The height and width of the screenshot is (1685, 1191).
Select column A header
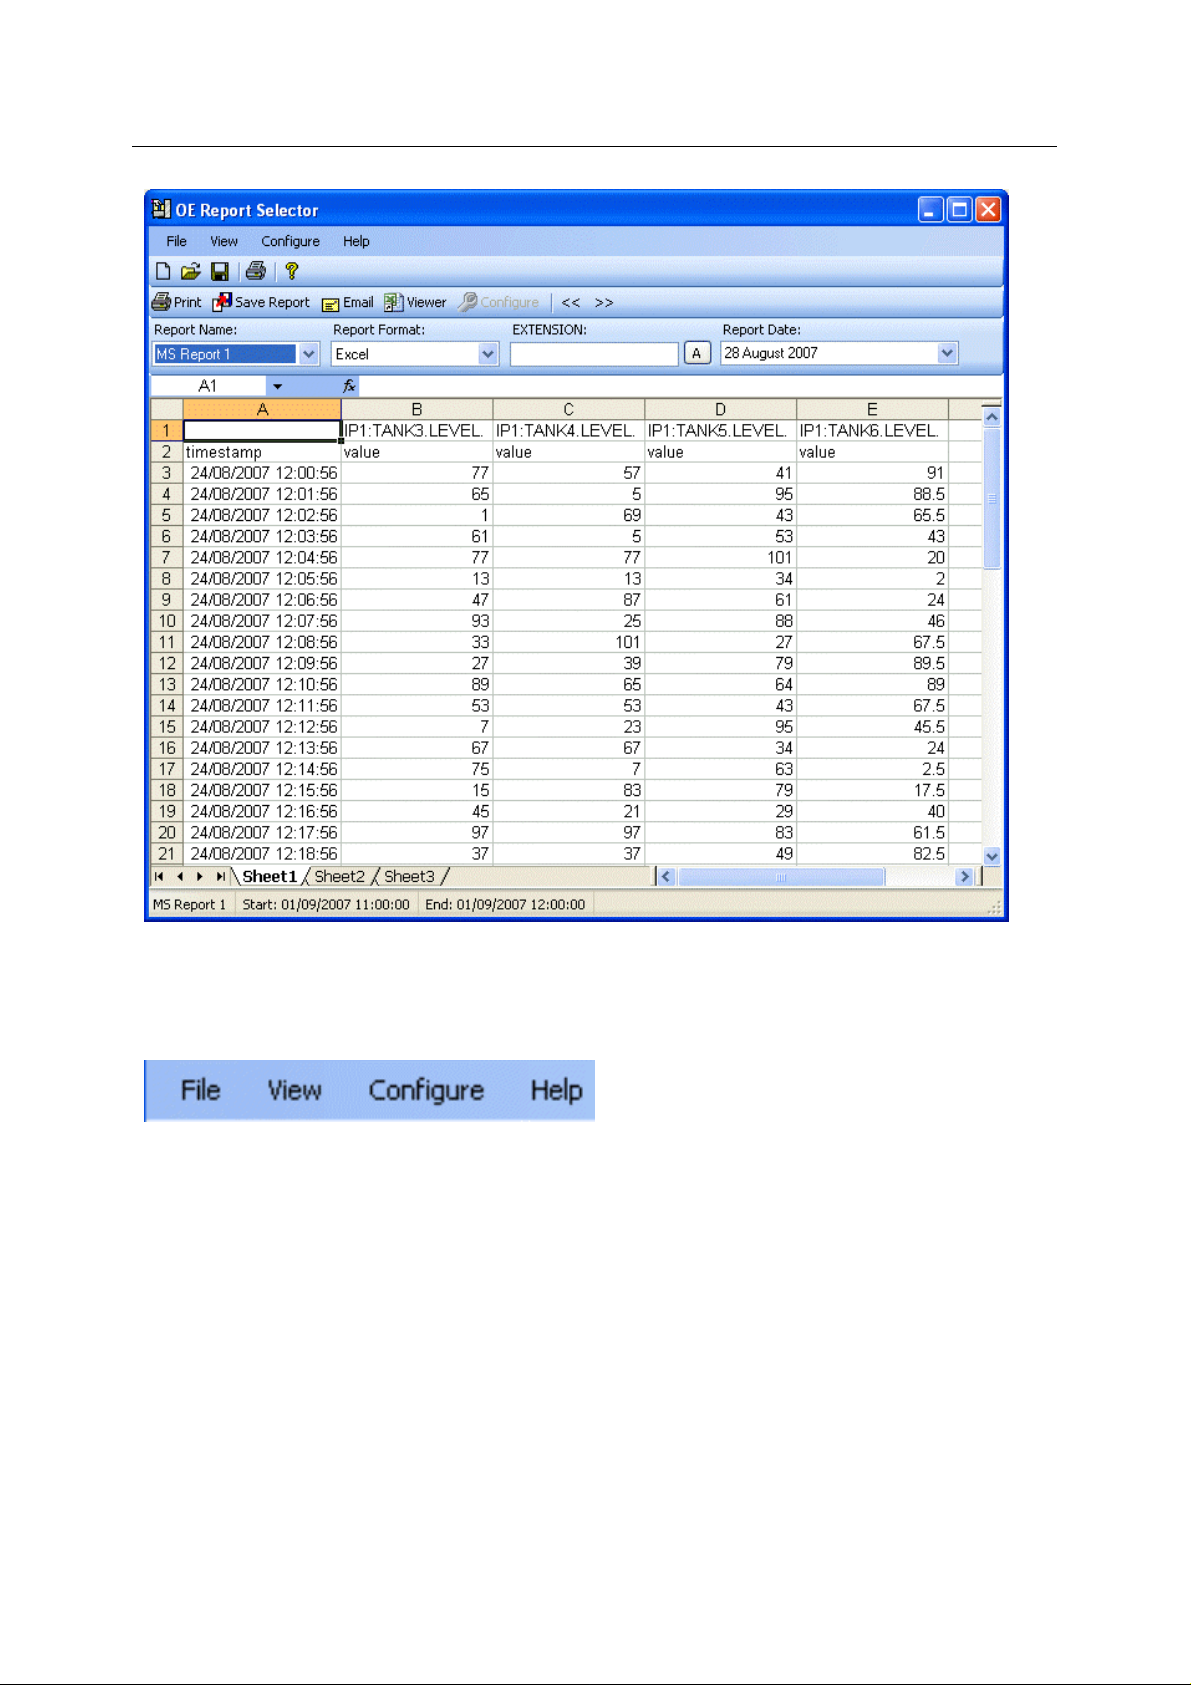[262, 409]
